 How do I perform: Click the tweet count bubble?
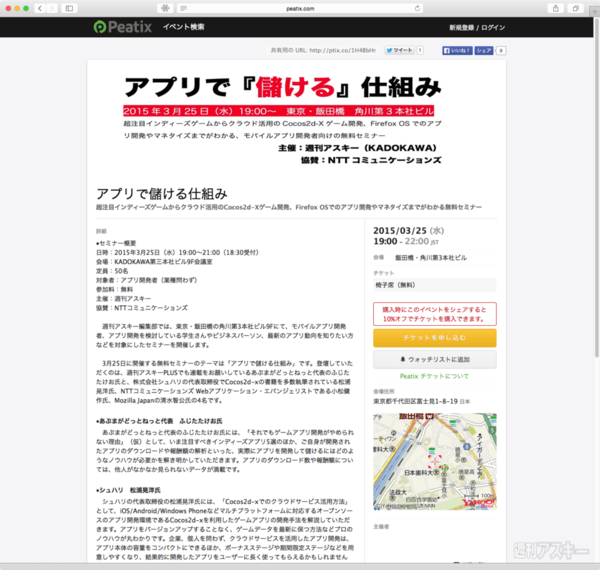pos(420,50)
